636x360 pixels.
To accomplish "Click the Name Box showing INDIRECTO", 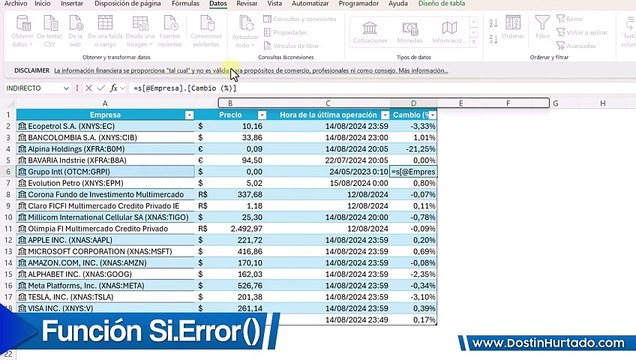I will [33, 88].
